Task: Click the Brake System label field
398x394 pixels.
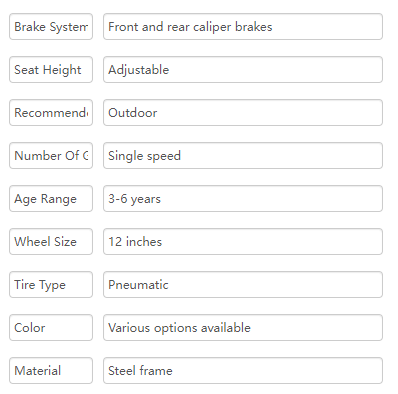Action: click(x=51, y=27)
